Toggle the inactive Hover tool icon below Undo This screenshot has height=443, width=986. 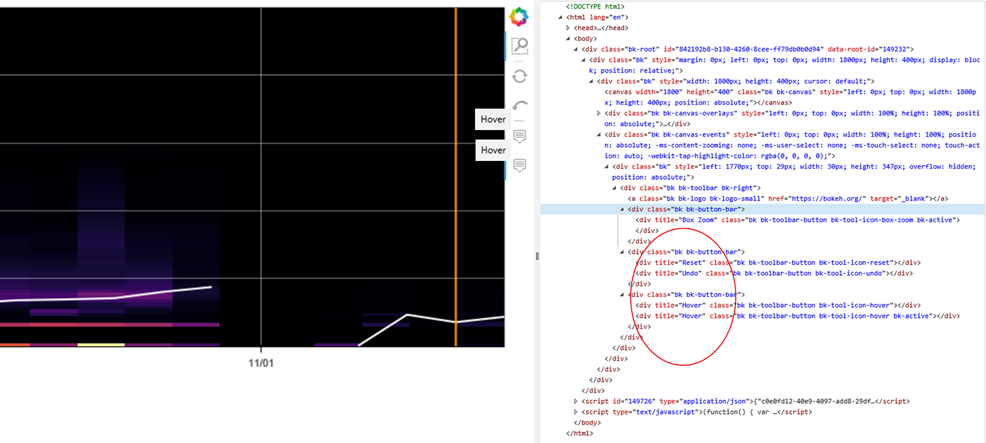(x=519, y=136)
